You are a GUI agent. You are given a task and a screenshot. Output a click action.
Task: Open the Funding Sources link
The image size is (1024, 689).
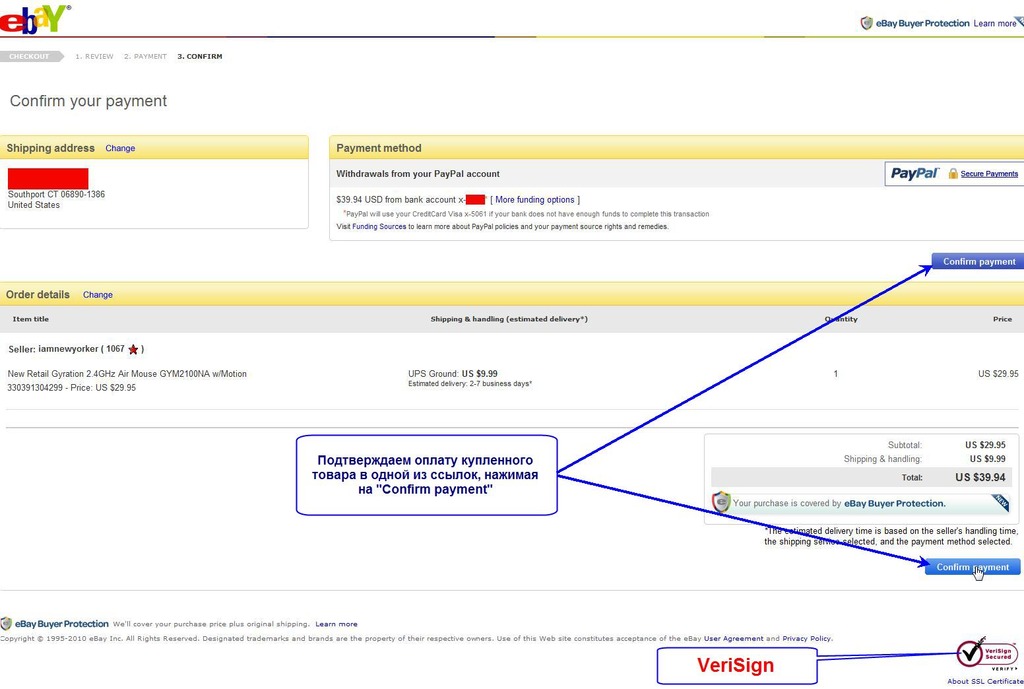(379, 227)
